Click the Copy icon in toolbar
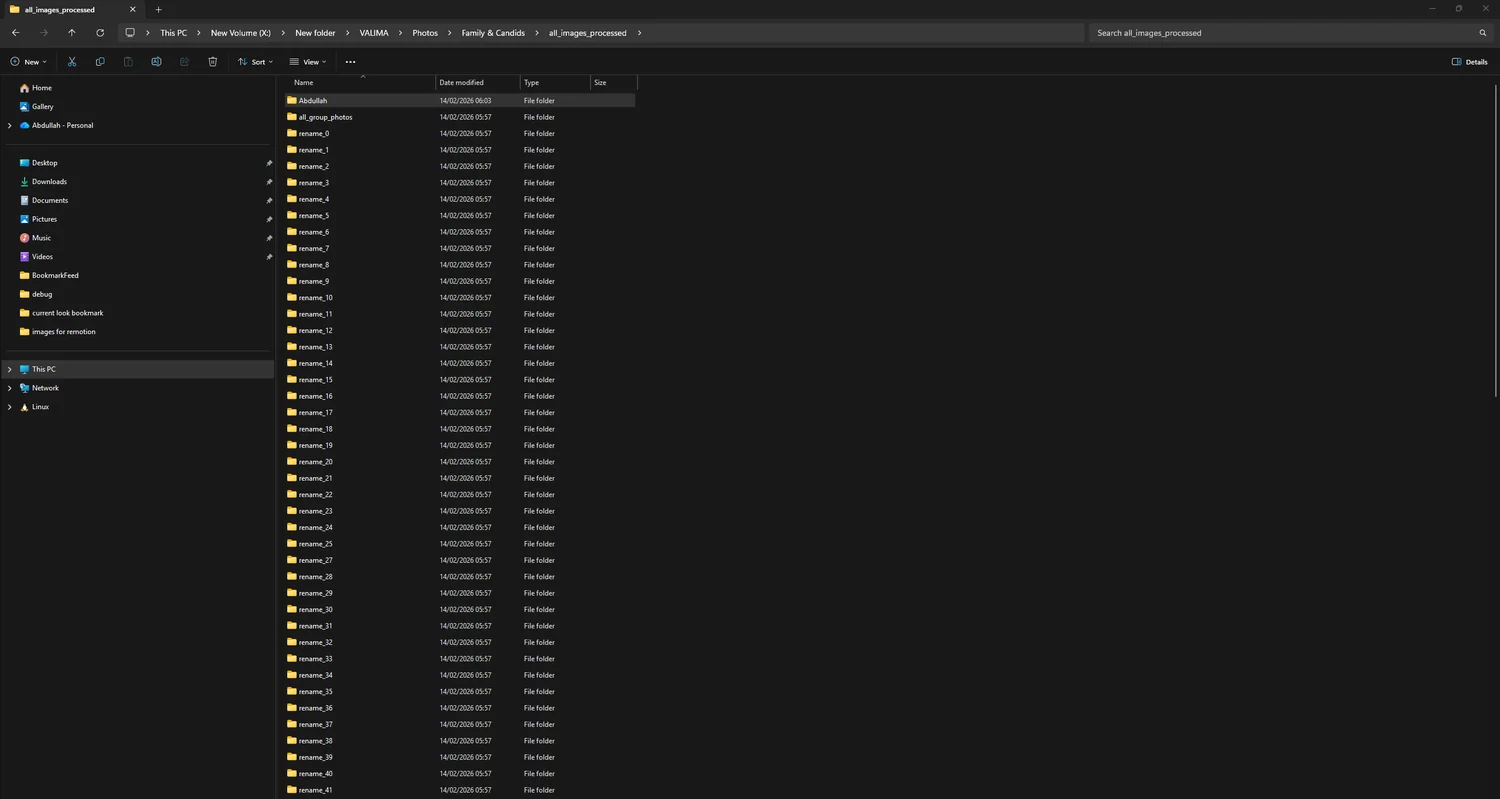Image resolution: width=1500 pixels, height=799 pixels. pyautogui.click(x=100, y=62)
